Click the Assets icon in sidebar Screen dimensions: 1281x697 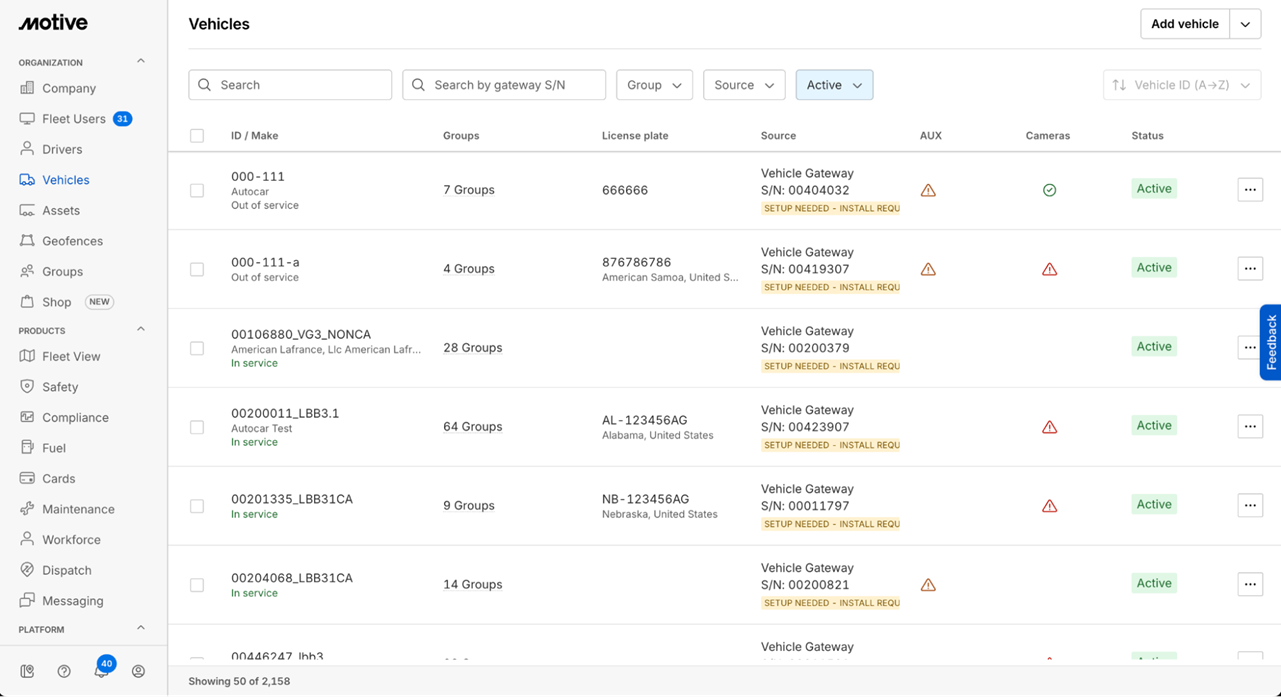(27, 210)
